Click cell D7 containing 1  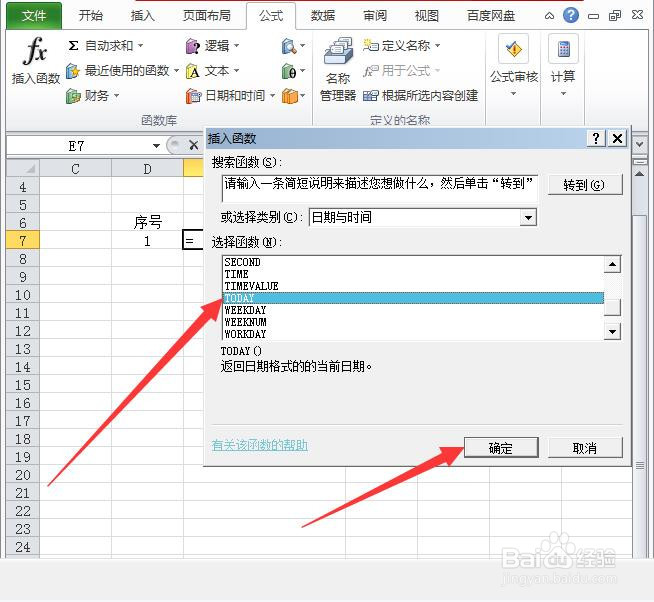pos(147,241)
